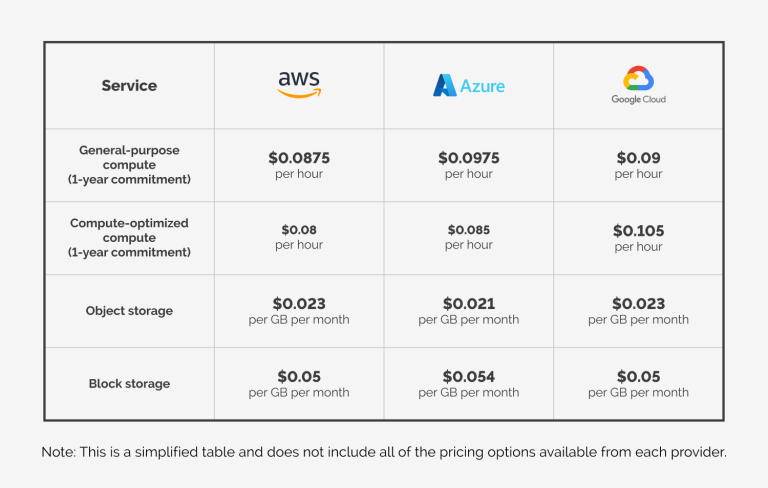Click AWS general-purpose price $0.0875
Image resolution: width=768 pixels, height=488 pixels.
point(299,158)
